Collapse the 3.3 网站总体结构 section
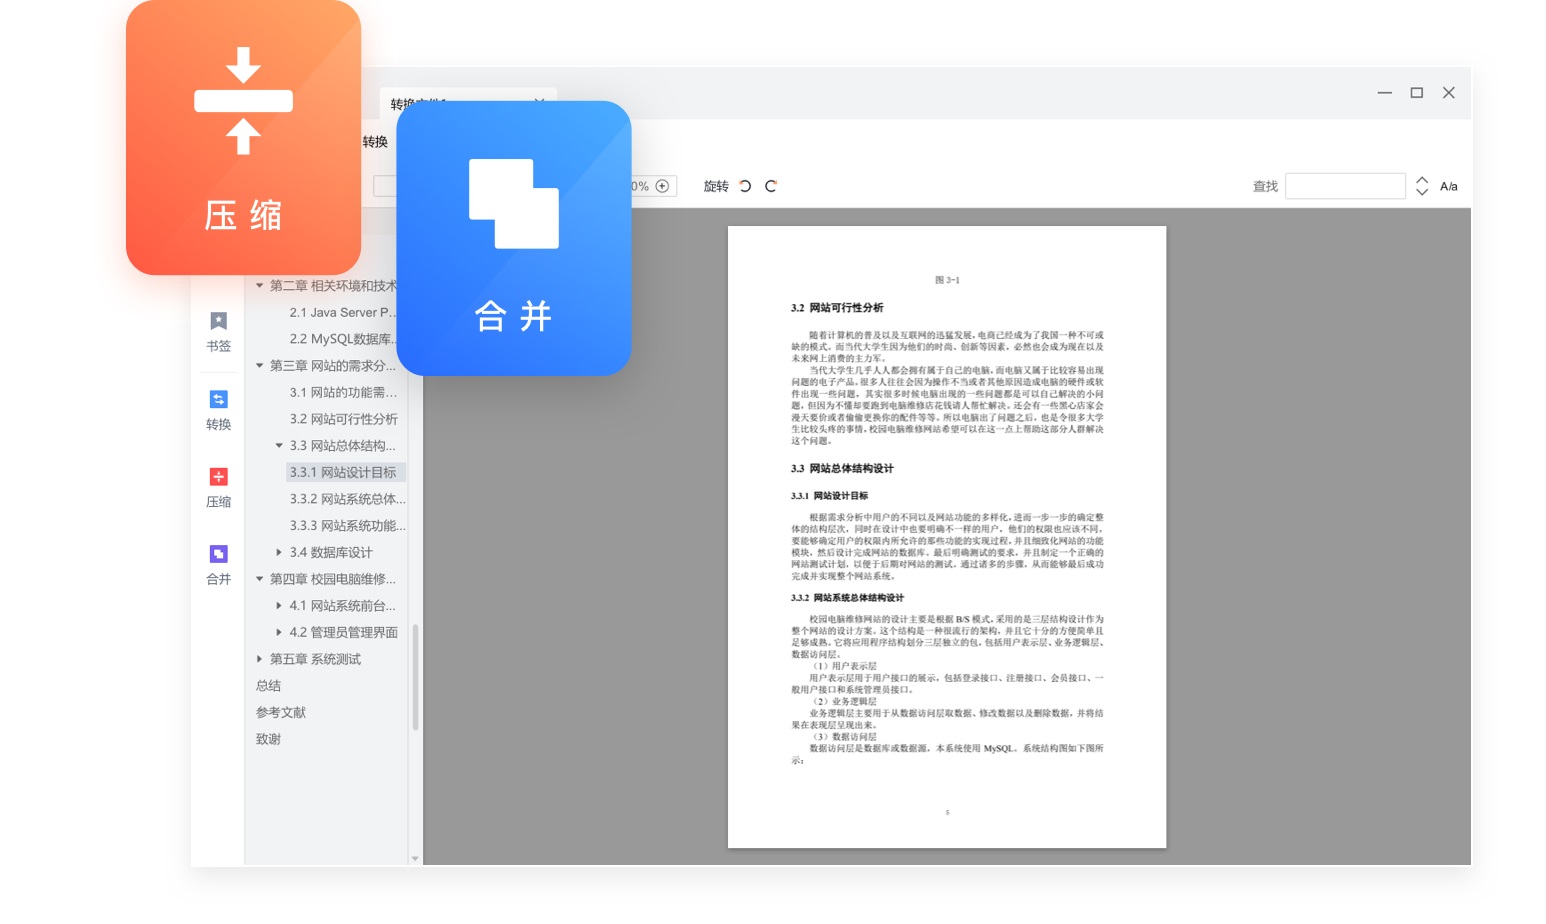1546x924 pixels. [279, 446]
